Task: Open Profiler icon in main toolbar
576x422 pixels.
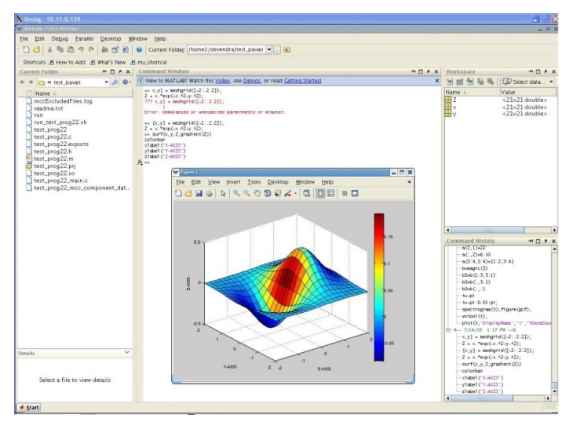Action: click(125, 50)
